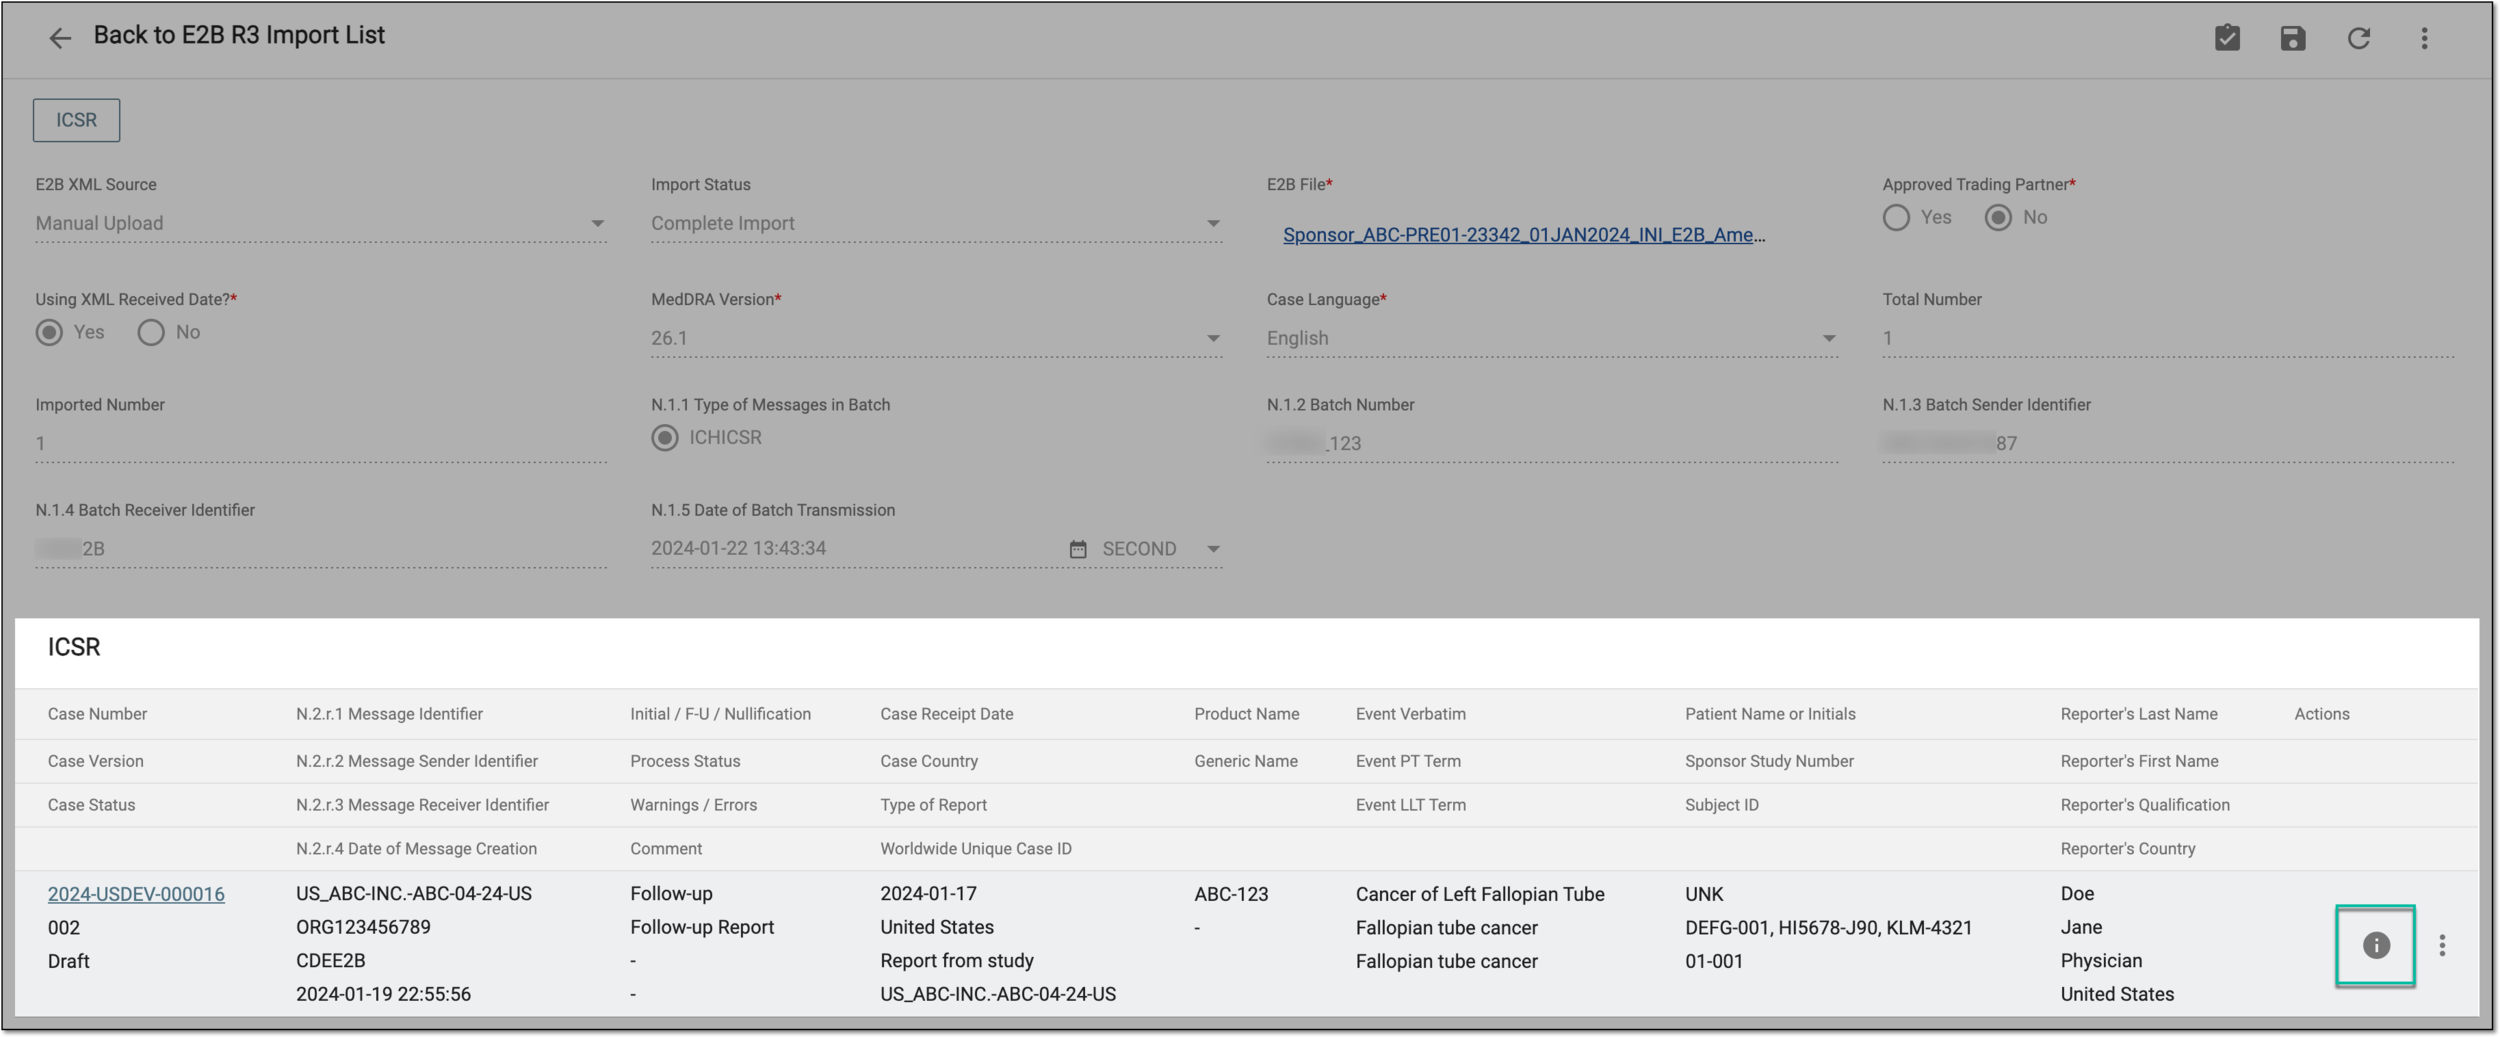
Task: Open the batch transmission date calendar icon
Action: click(x=1077, y=549)
